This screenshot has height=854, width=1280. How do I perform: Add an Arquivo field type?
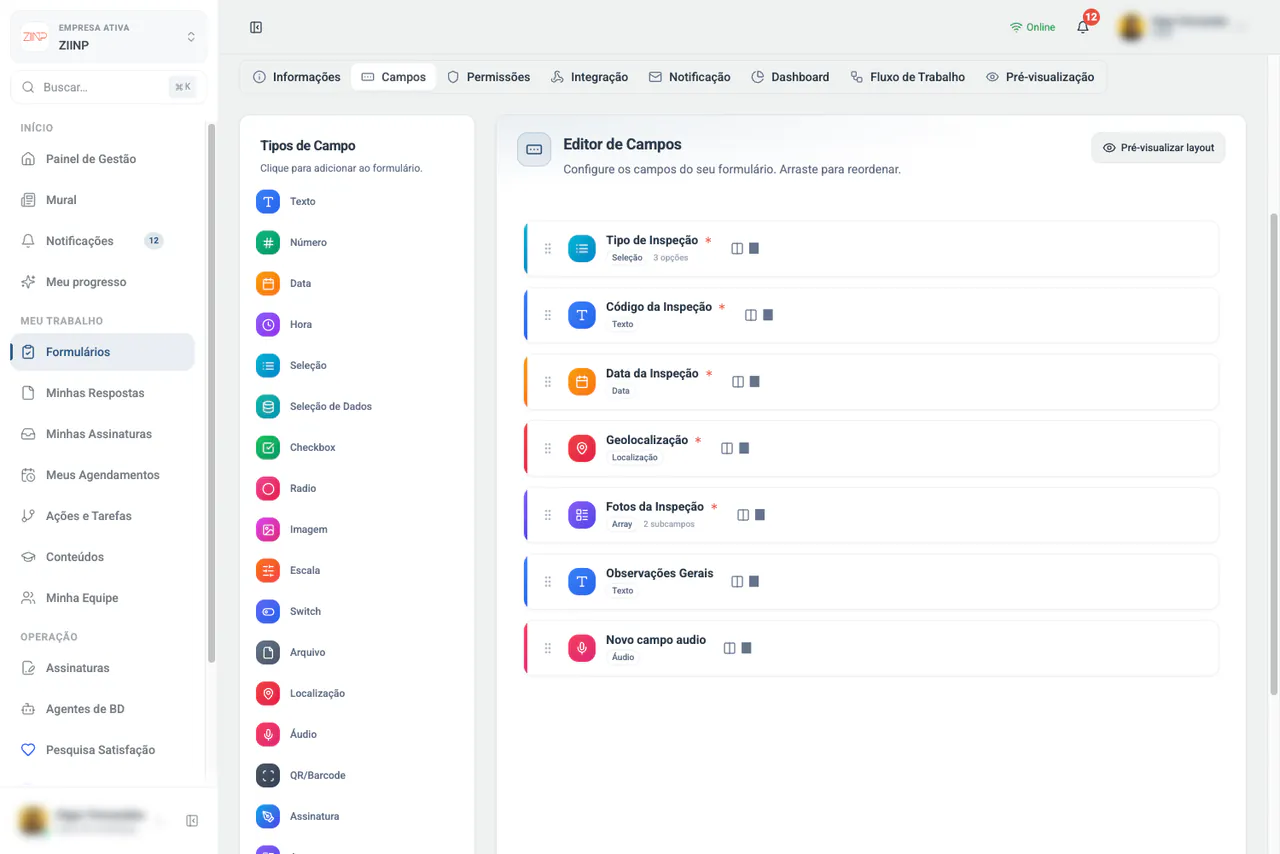click(x=291, y=652)
